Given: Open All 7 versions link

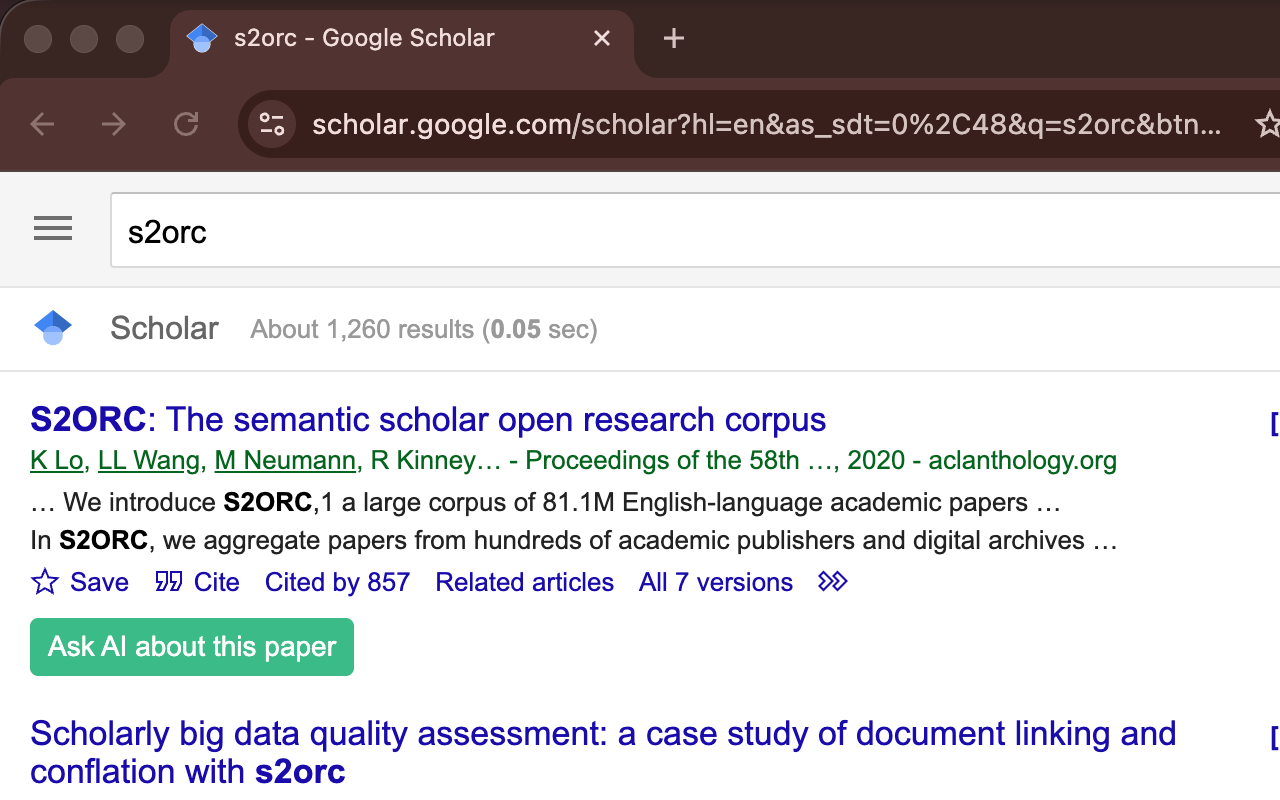Looking at the screenshot, I should [715, 582].
